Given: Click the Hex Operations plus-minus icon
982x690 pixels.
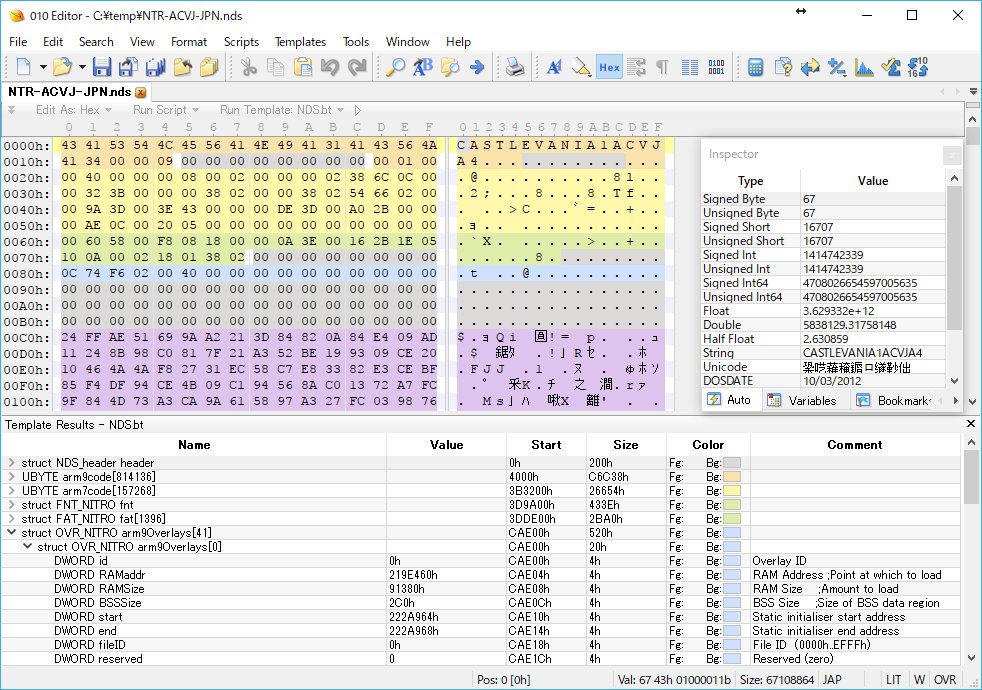Looking at the screenshot, I should tap(837, 67).
